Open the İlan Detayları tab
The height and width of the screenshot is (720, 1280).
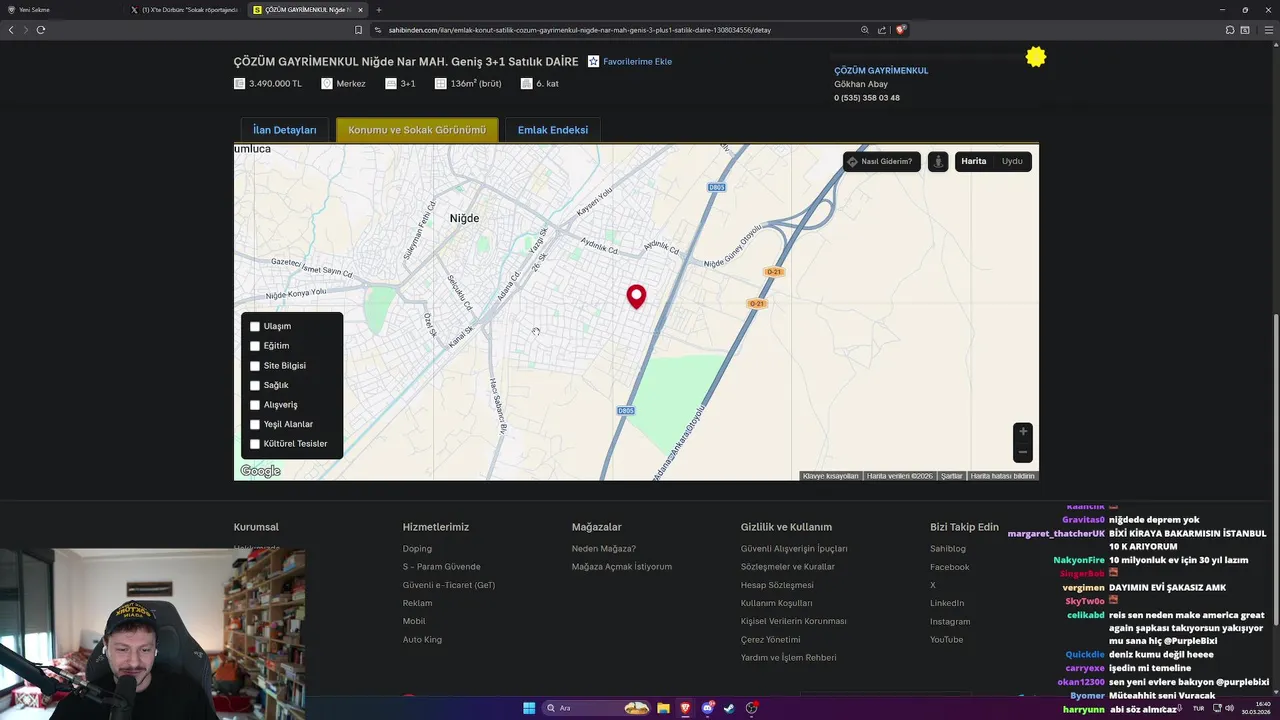[x=284, y=130]
